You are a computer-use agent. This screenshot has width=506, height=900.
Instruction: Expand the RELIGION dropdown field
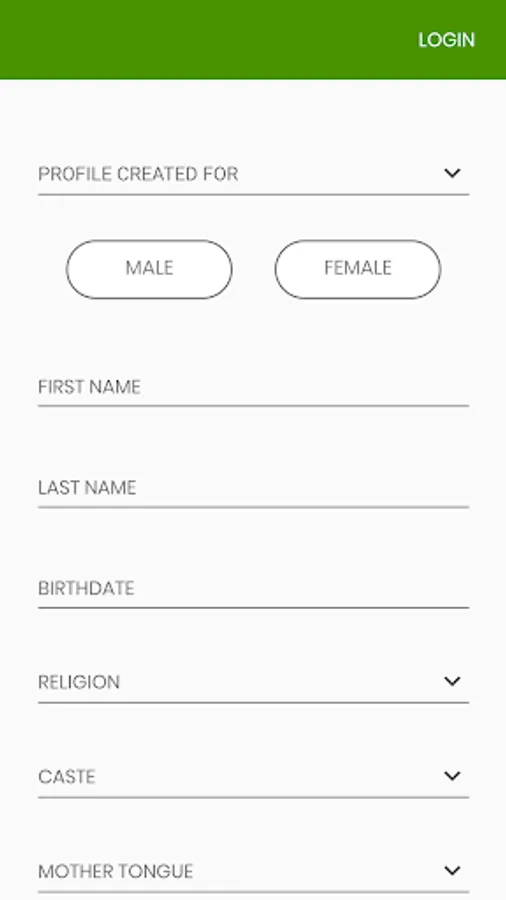coord(253,682)
